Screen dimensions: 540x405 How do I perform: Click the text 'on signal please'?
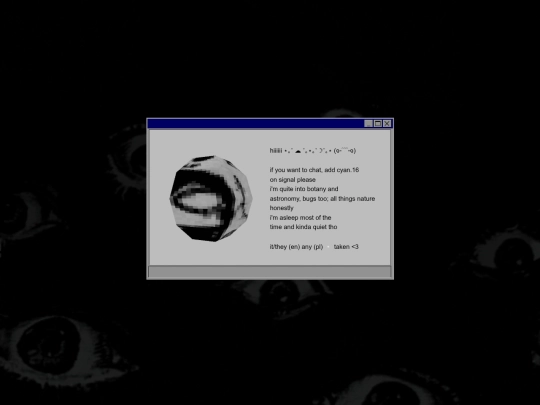click(x=292, y=179)
